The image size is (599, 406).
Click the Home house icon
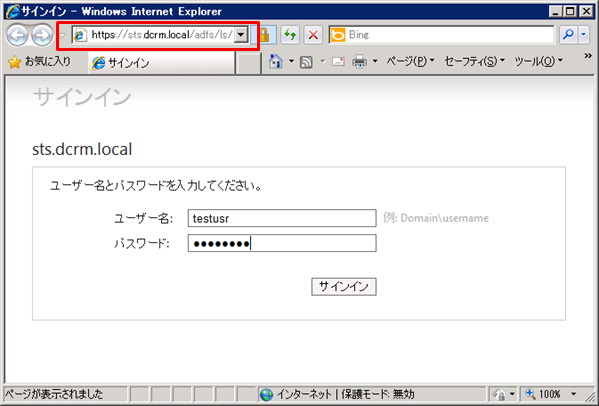coord(276,61)
